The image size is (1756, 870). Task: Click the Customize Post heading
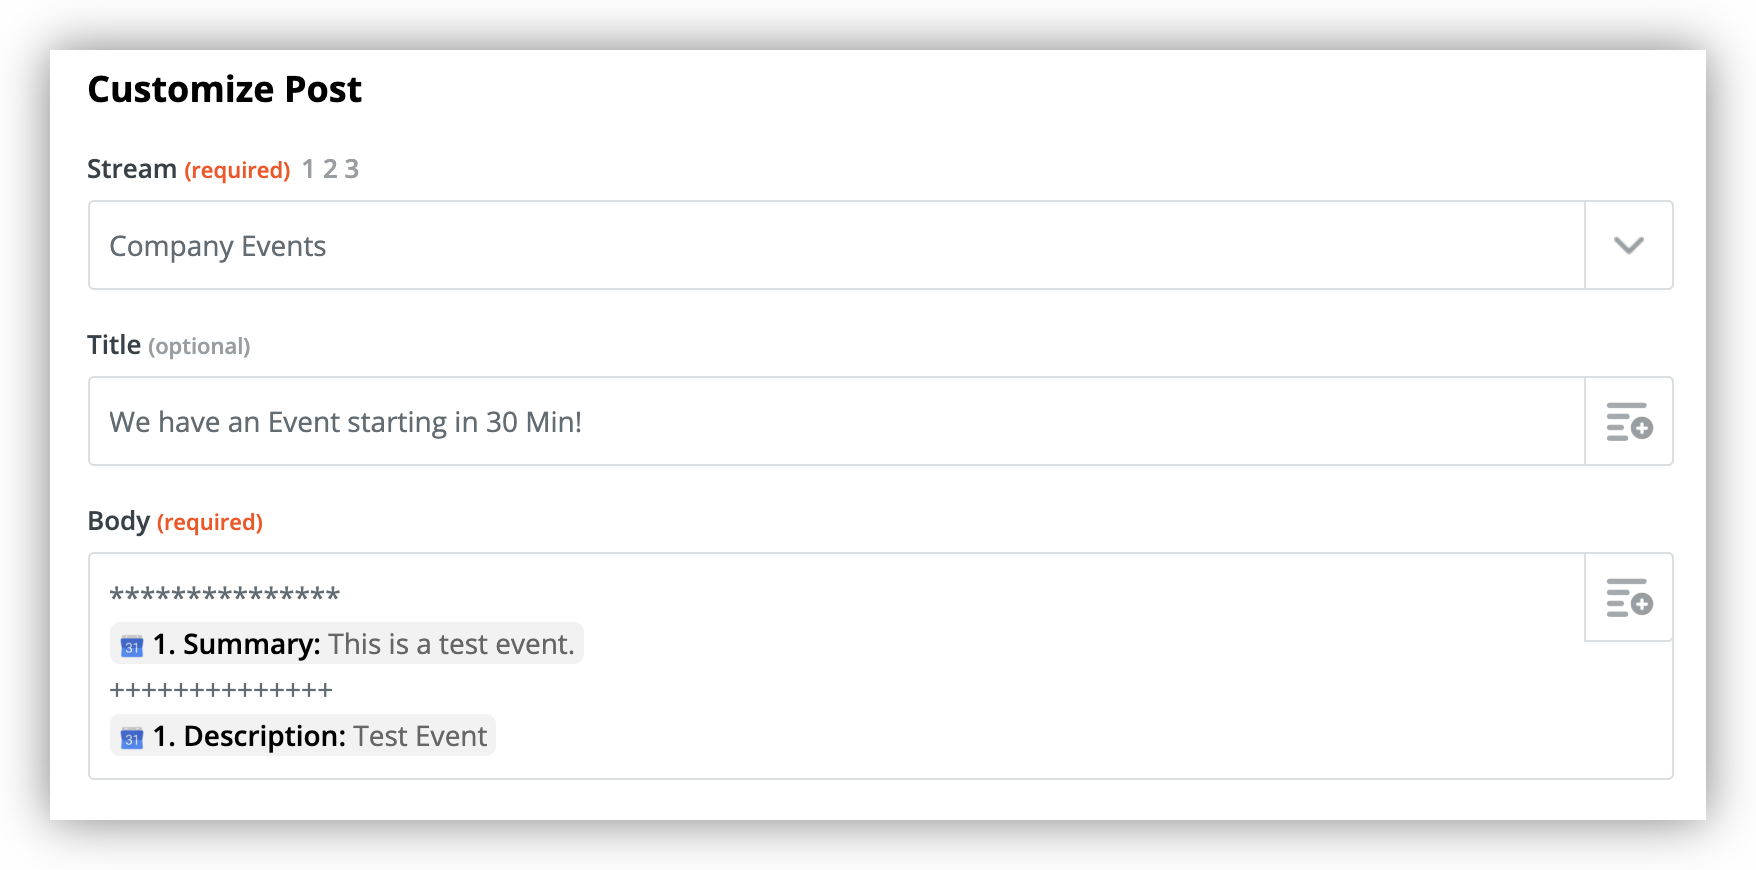click(x=225, y=89)
